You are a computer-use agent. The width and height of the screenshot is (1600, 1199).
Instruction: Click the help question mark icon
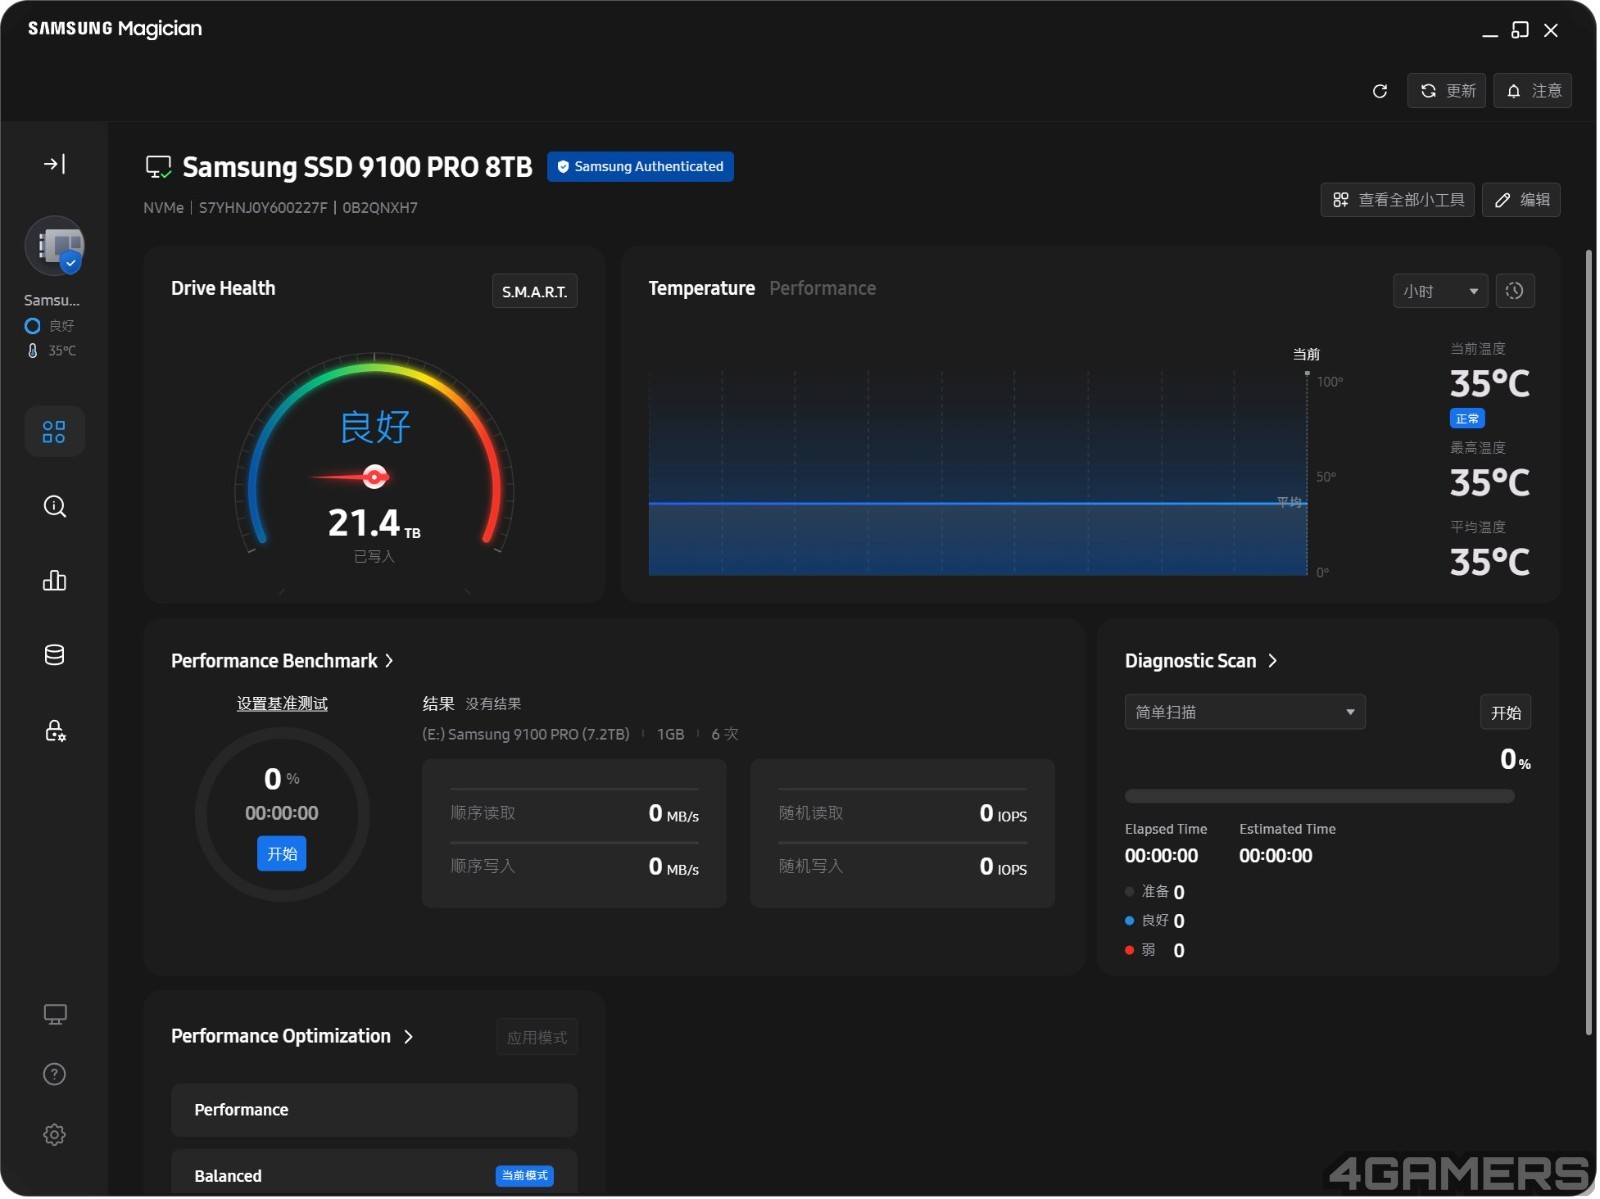54,1075
